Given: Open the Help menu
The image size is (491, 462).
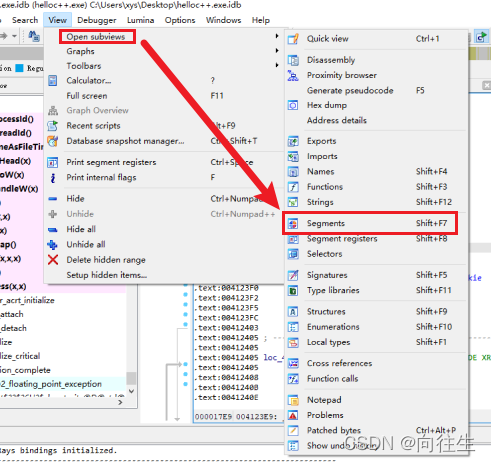Looking at the screenshot, I should tap(261, 20).
